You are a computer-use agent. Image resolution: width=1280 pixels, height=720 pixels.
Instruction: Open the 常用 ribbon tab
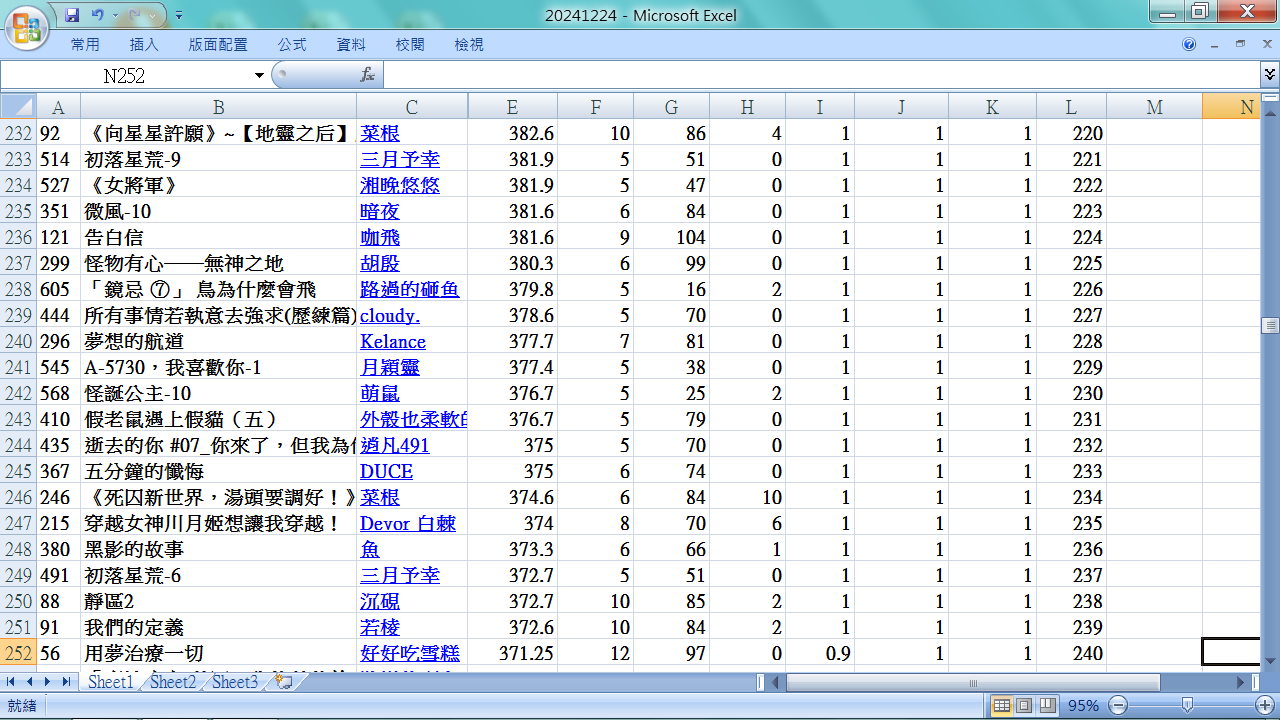pyautogui.click(x=85, y=45)
